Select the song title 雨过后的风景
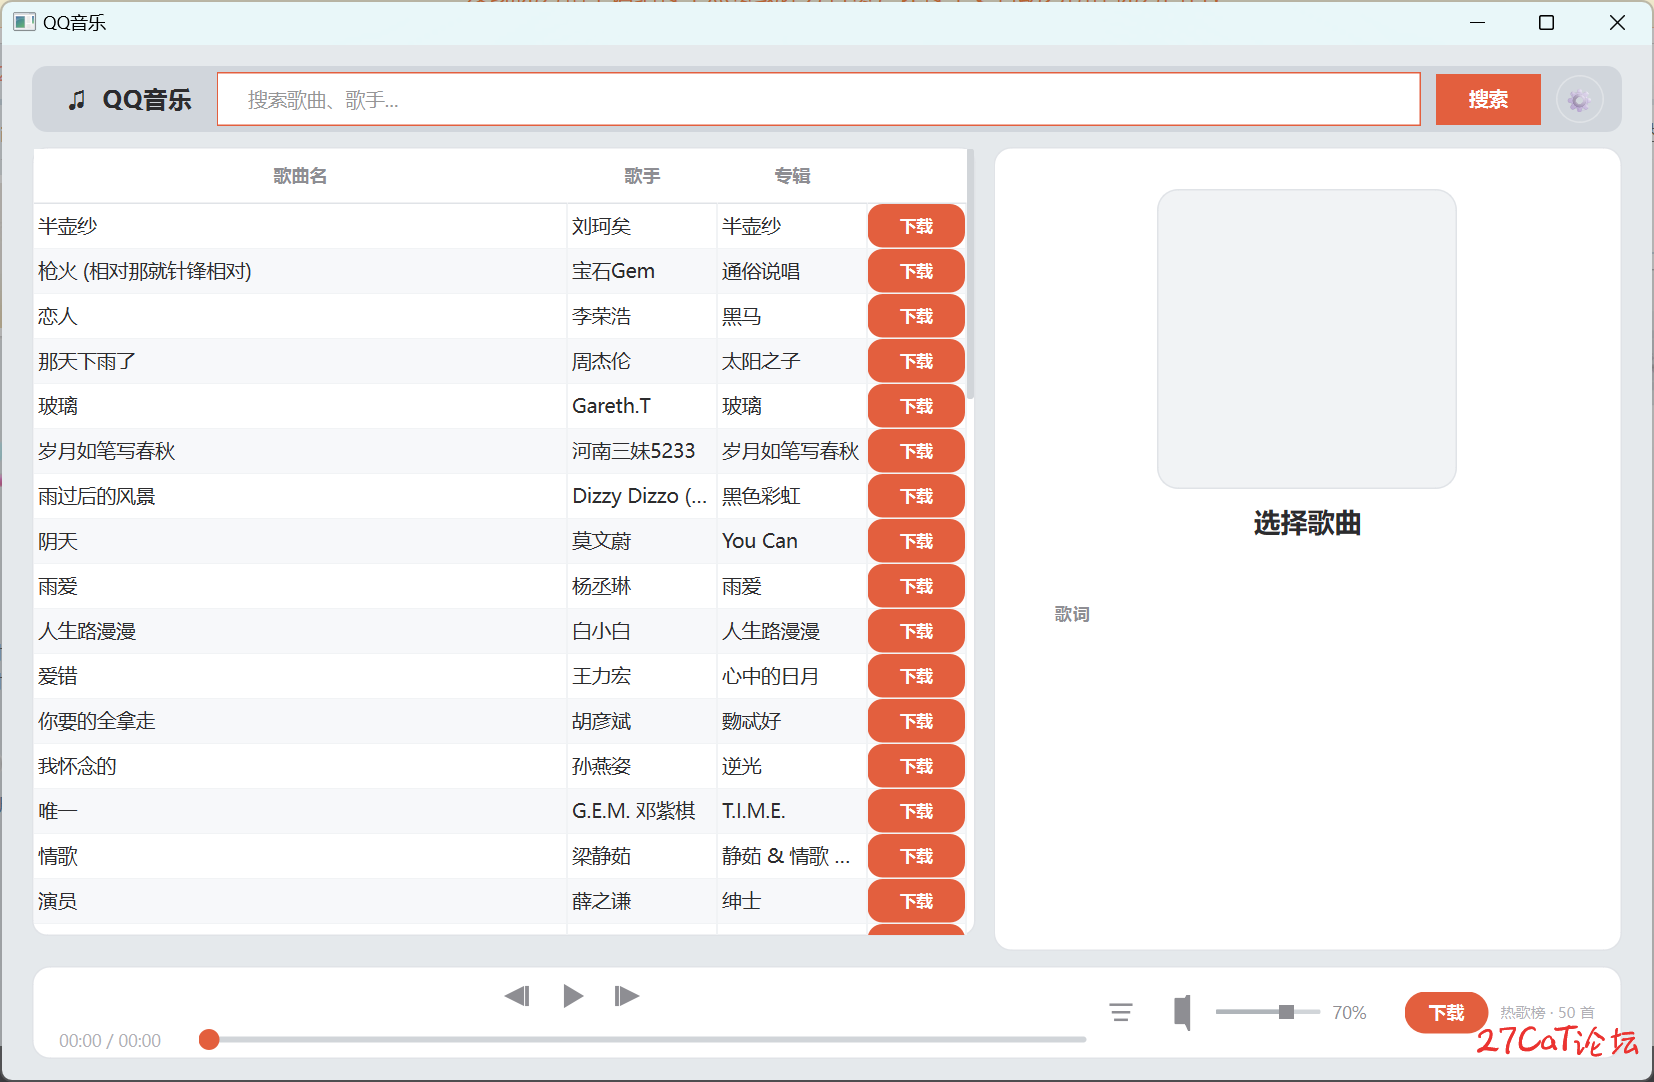 [x=97, y=496]
